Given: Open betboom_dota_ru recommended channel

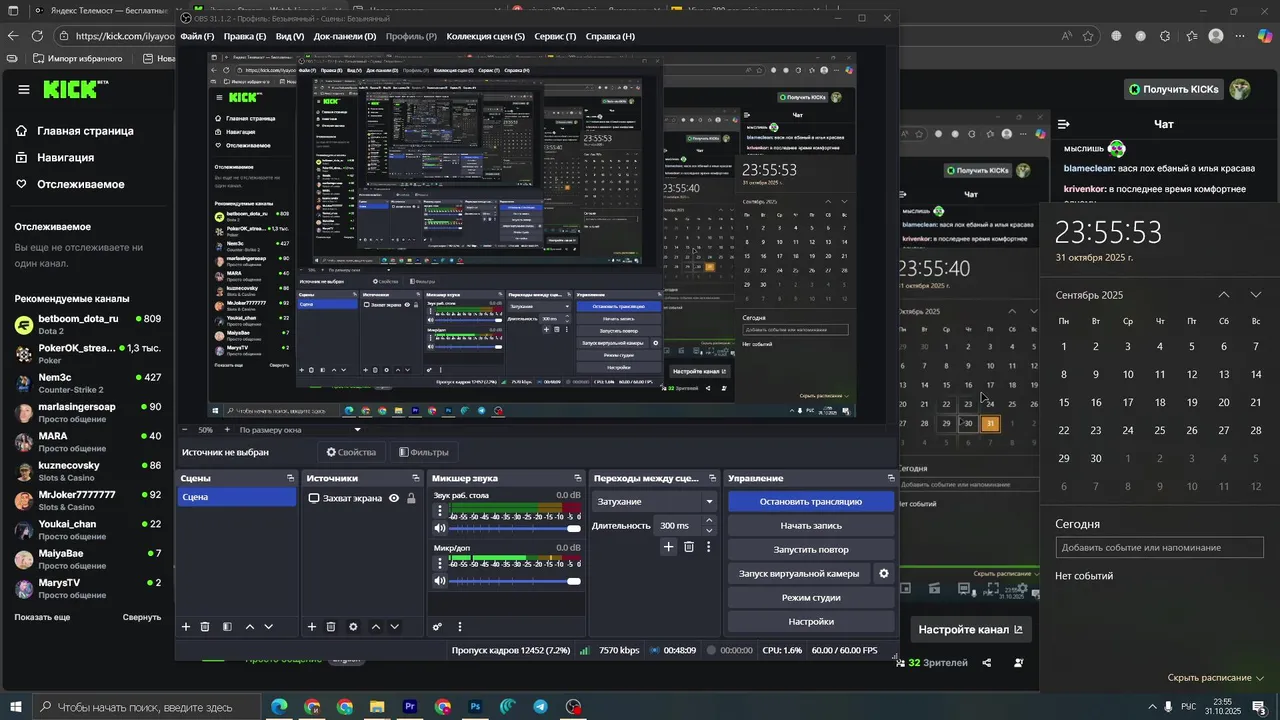Looking at the screenshot, I should [88, 324].
